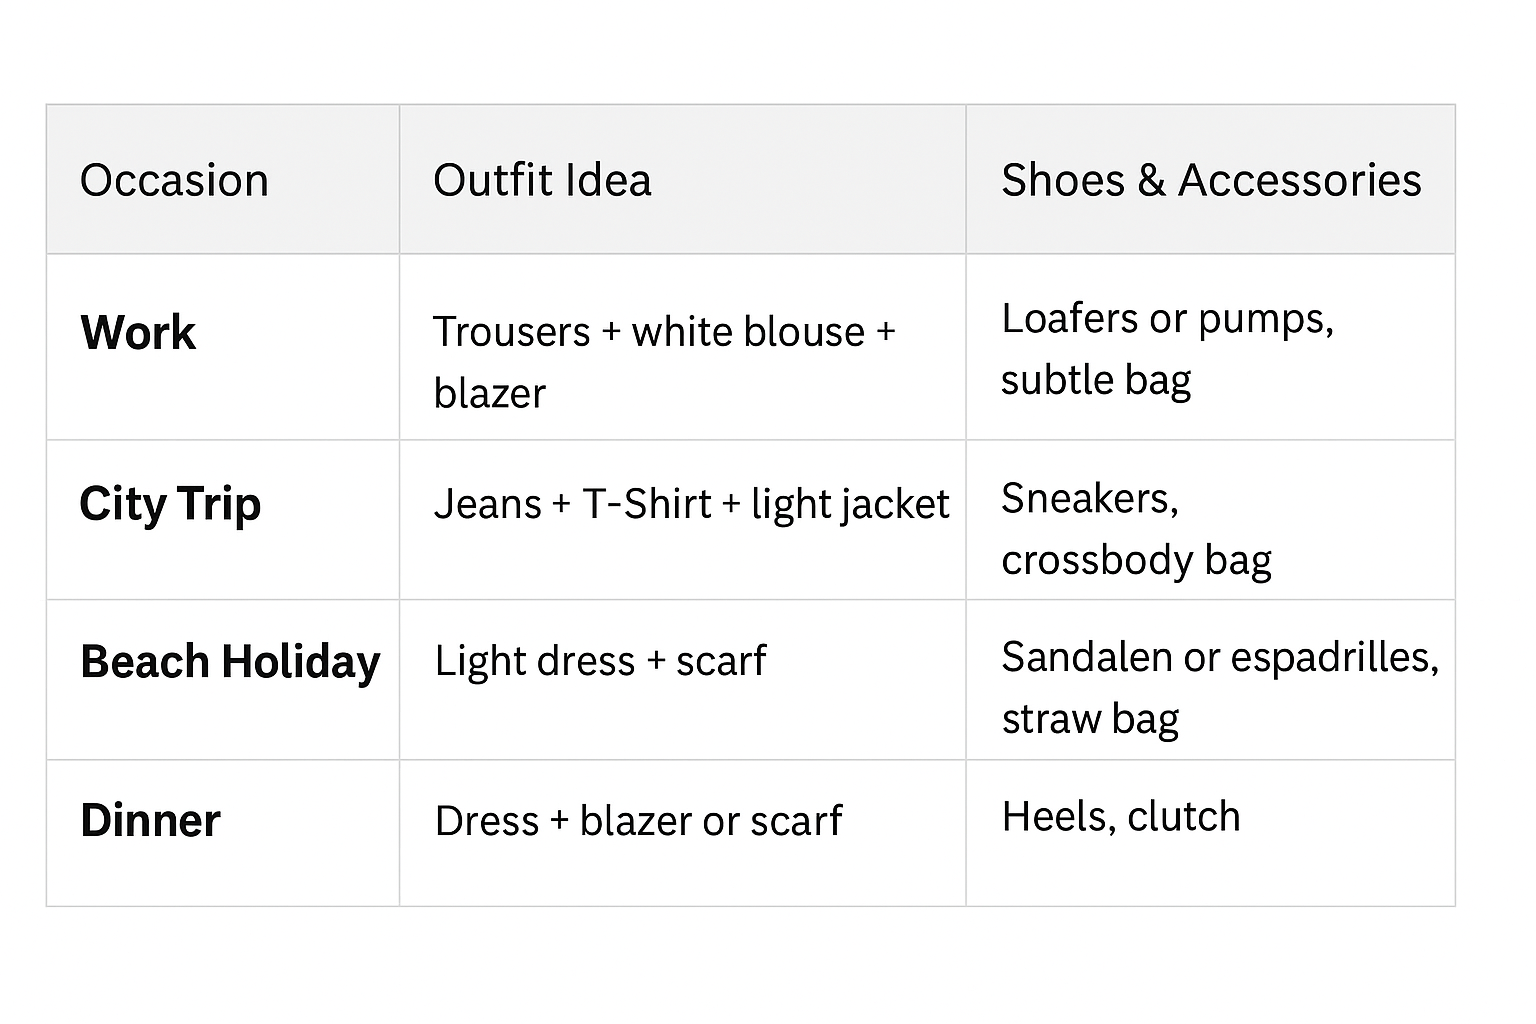Click the word 'espadrilles,'
The image size is (1536, 1024).
tap(1334, 657)
